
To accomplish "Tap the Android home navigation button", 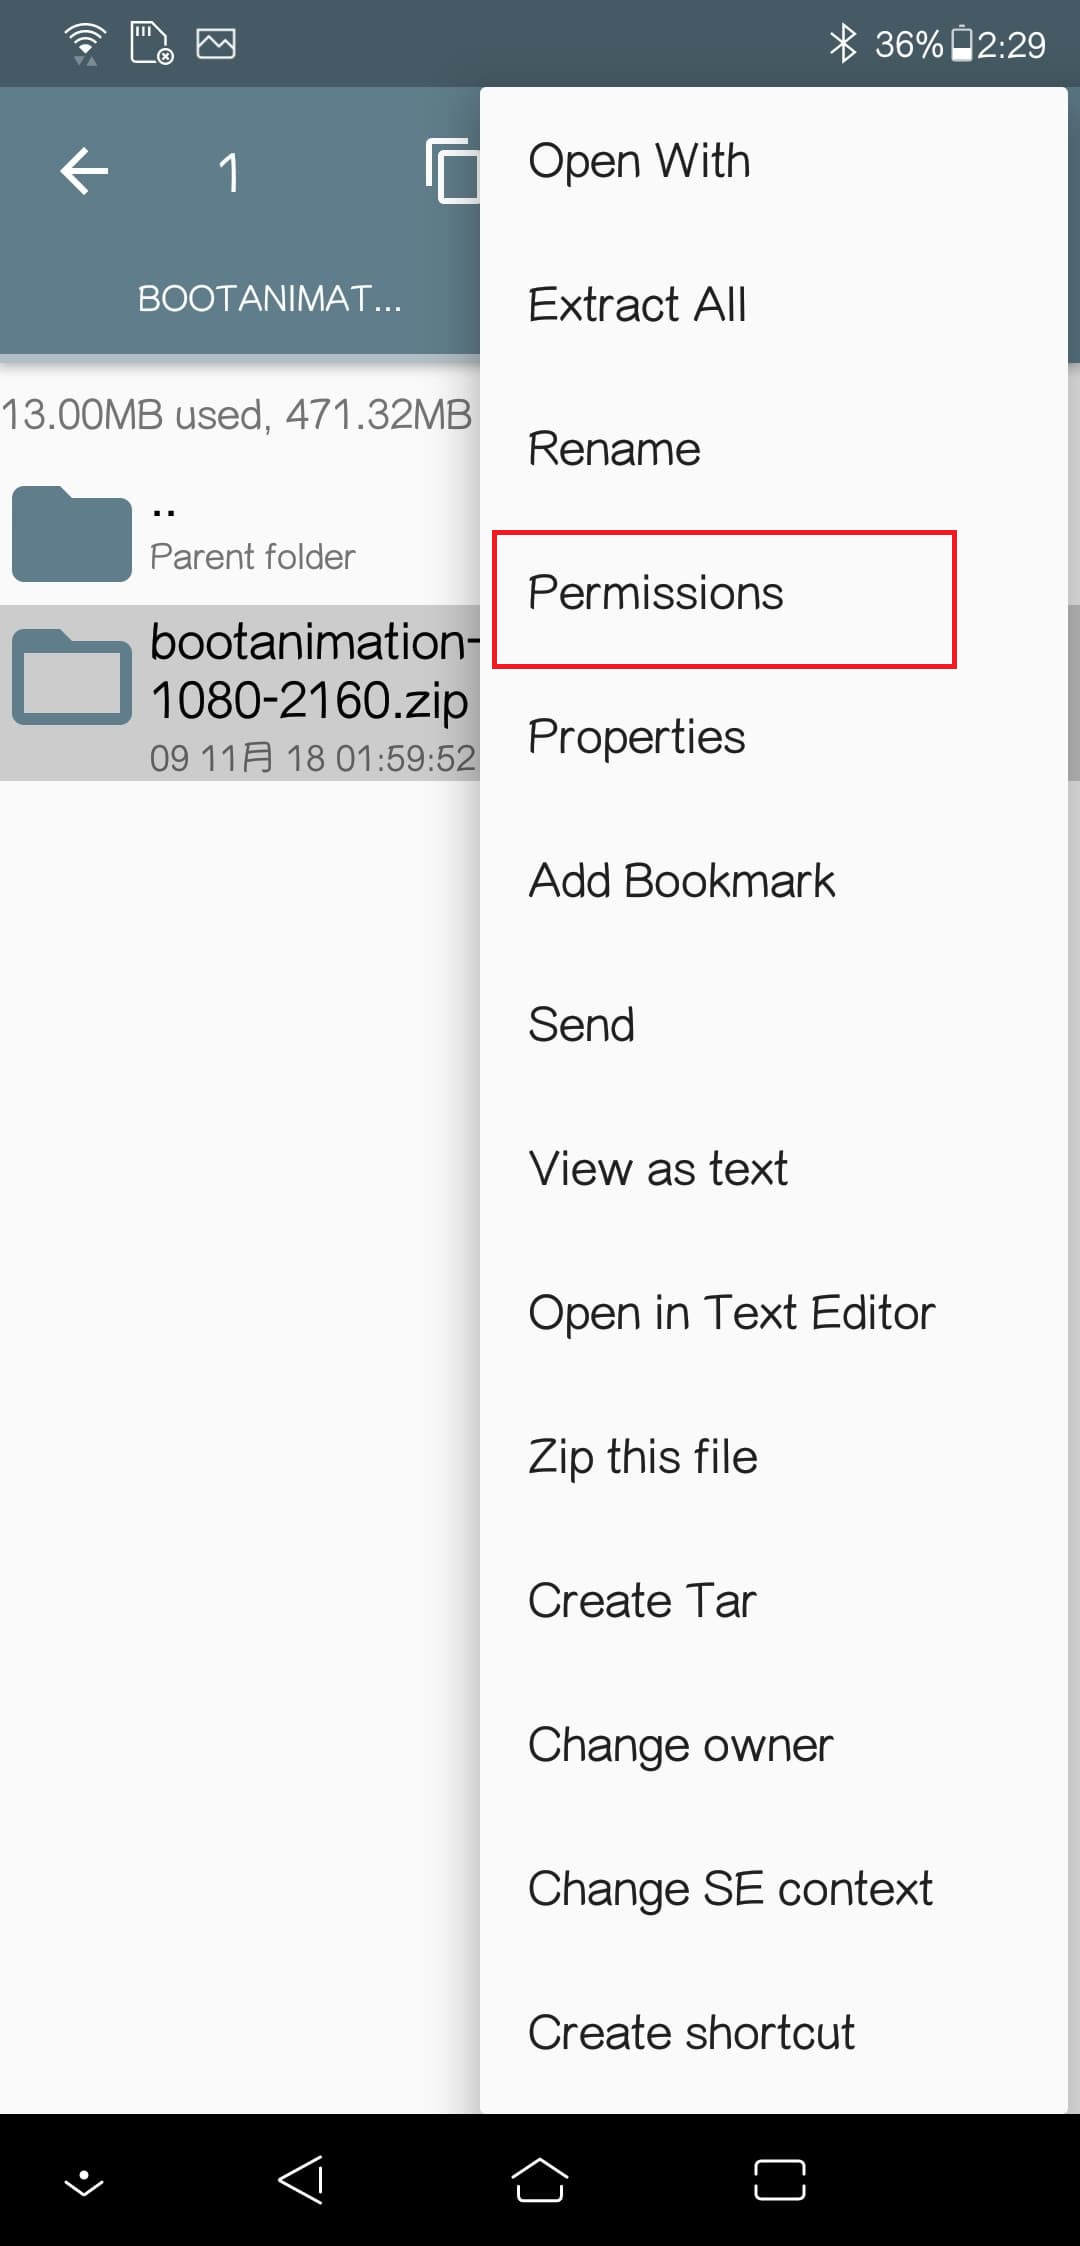I will (540, 2179).
